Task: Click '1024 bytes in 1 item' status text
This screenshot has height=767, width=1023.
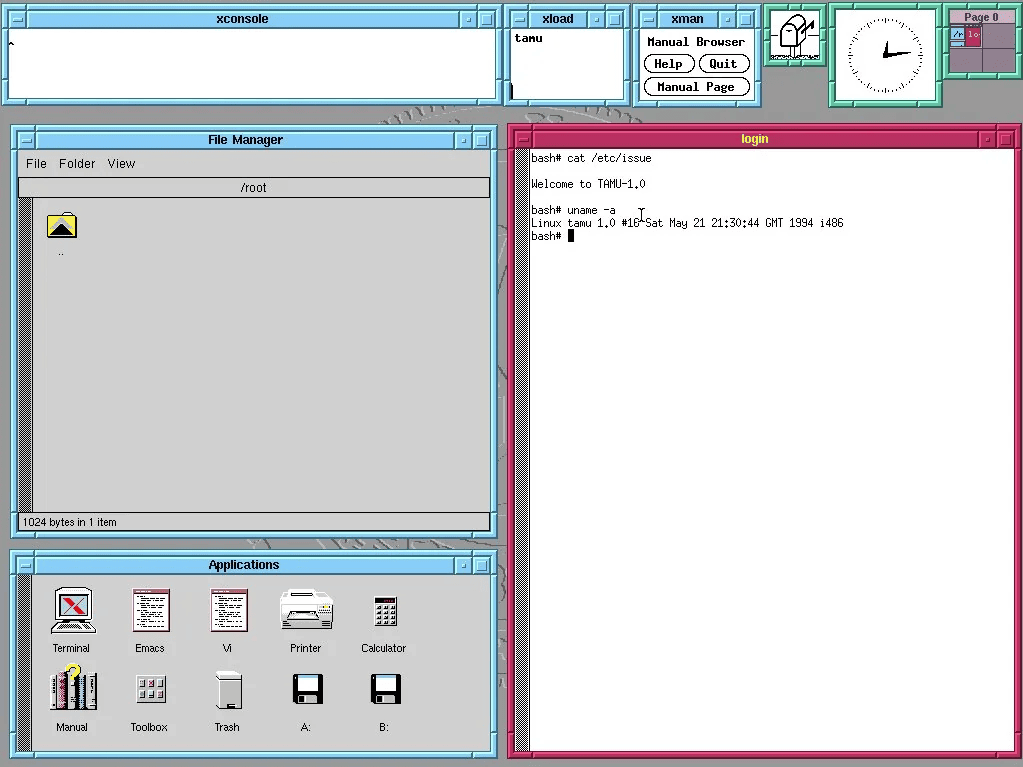Action: tap(70, 522)
